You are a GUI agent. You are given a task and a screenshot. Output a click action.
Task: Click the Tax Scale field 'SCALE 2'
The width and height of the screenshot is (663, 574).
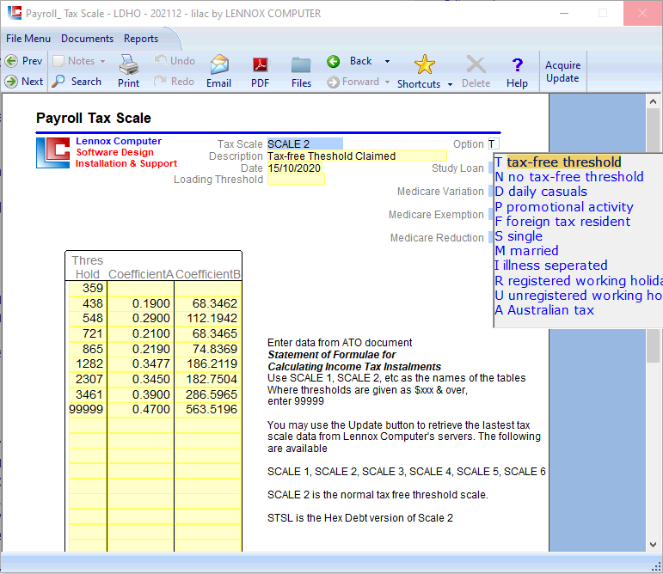click(304, 144)
